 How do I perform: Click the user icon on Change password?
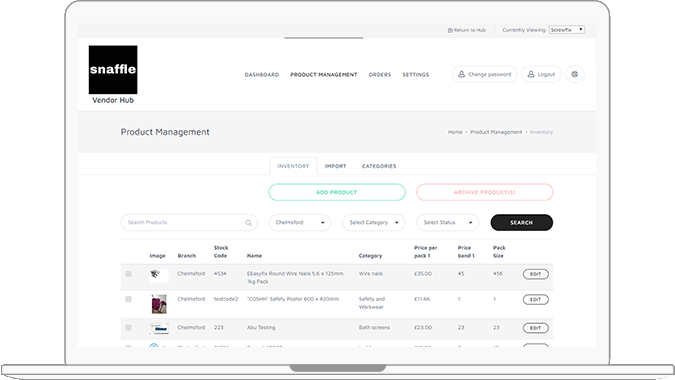click(461, 74)
